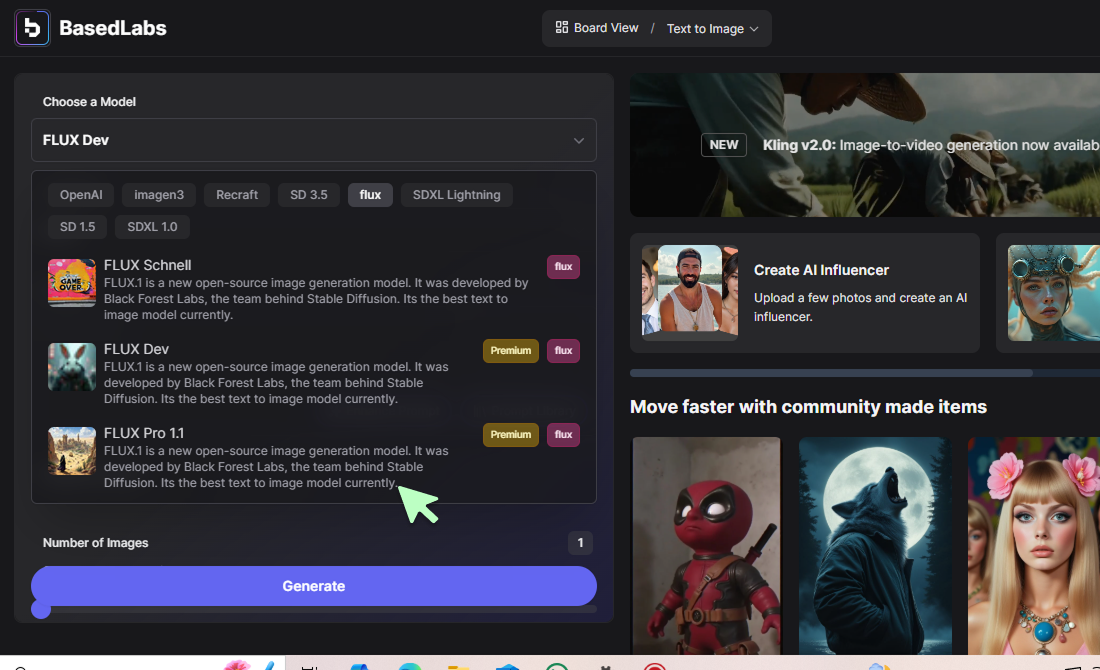The width and height of the screenshot is (1100, 670).
Task: Open the cyborg woman card thumbnail
Action: 1054,293
